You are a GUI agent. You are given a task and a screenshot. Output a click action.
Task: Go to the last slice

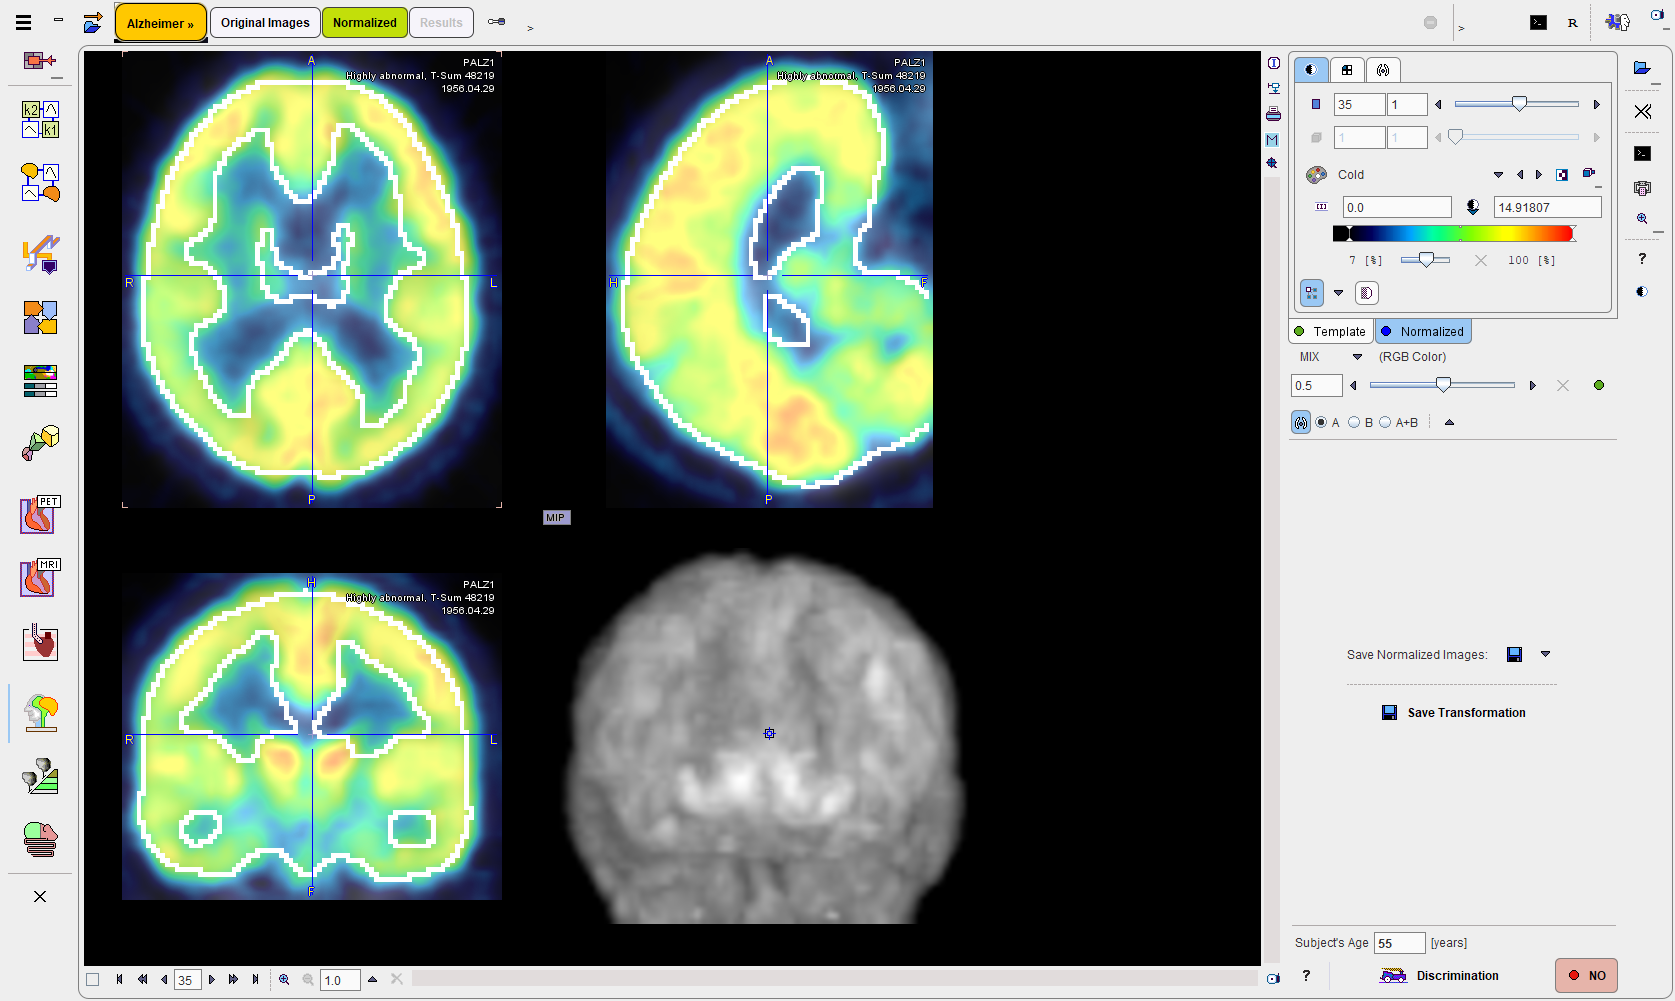(x=256, y=980)
